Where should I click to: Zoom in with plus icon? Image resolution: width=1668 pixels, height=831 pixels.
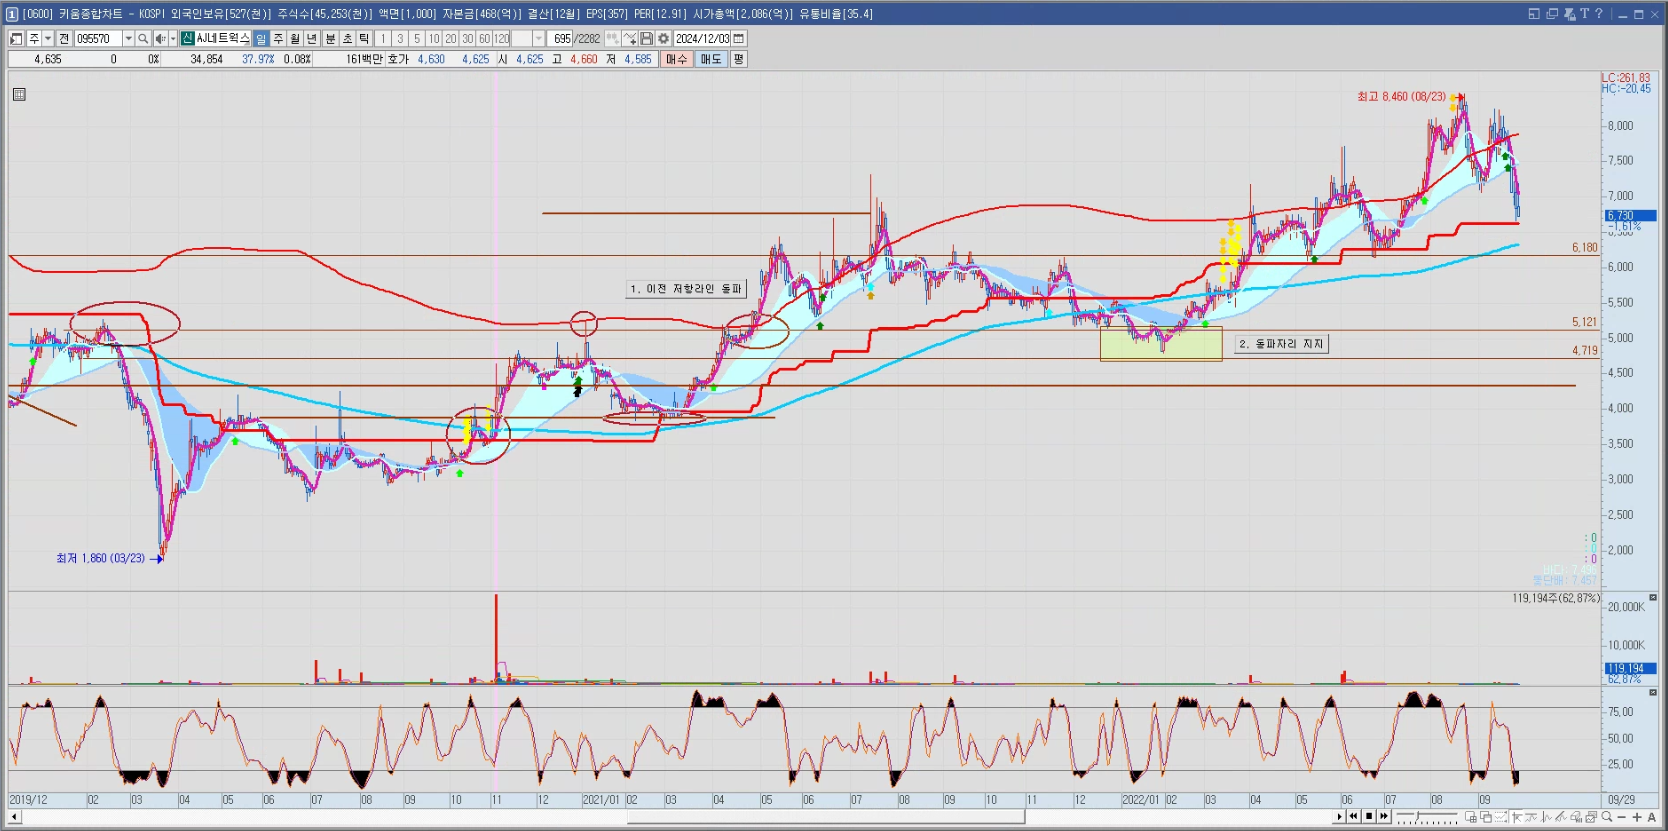[1637, 817]
